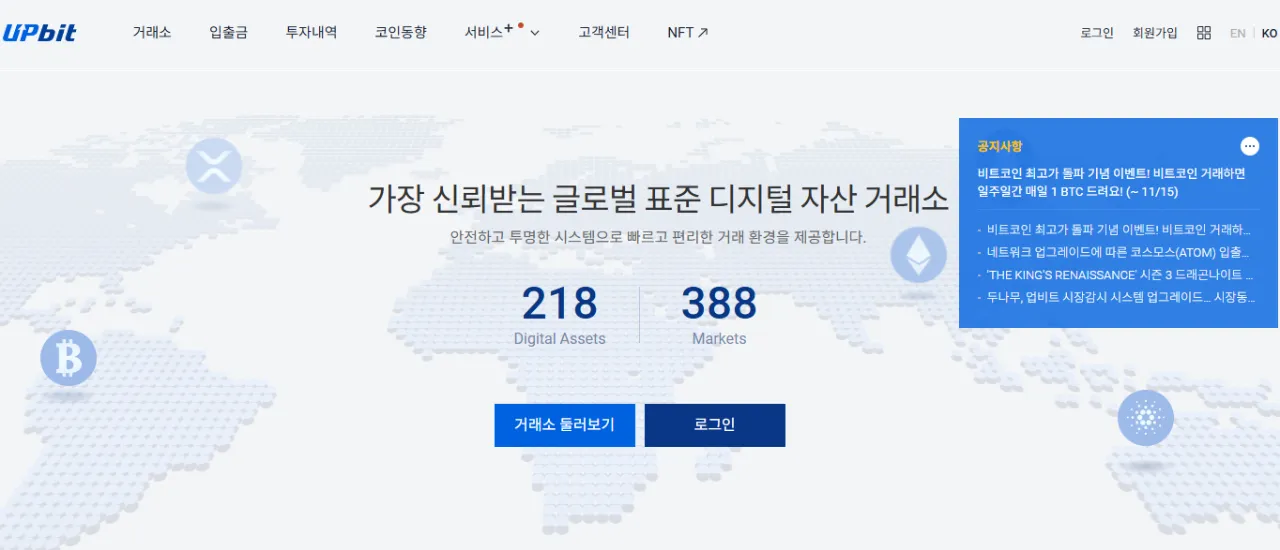The image size is (1280, 550).
Task: Click the XRP coin icon
Action: (214, 165)
